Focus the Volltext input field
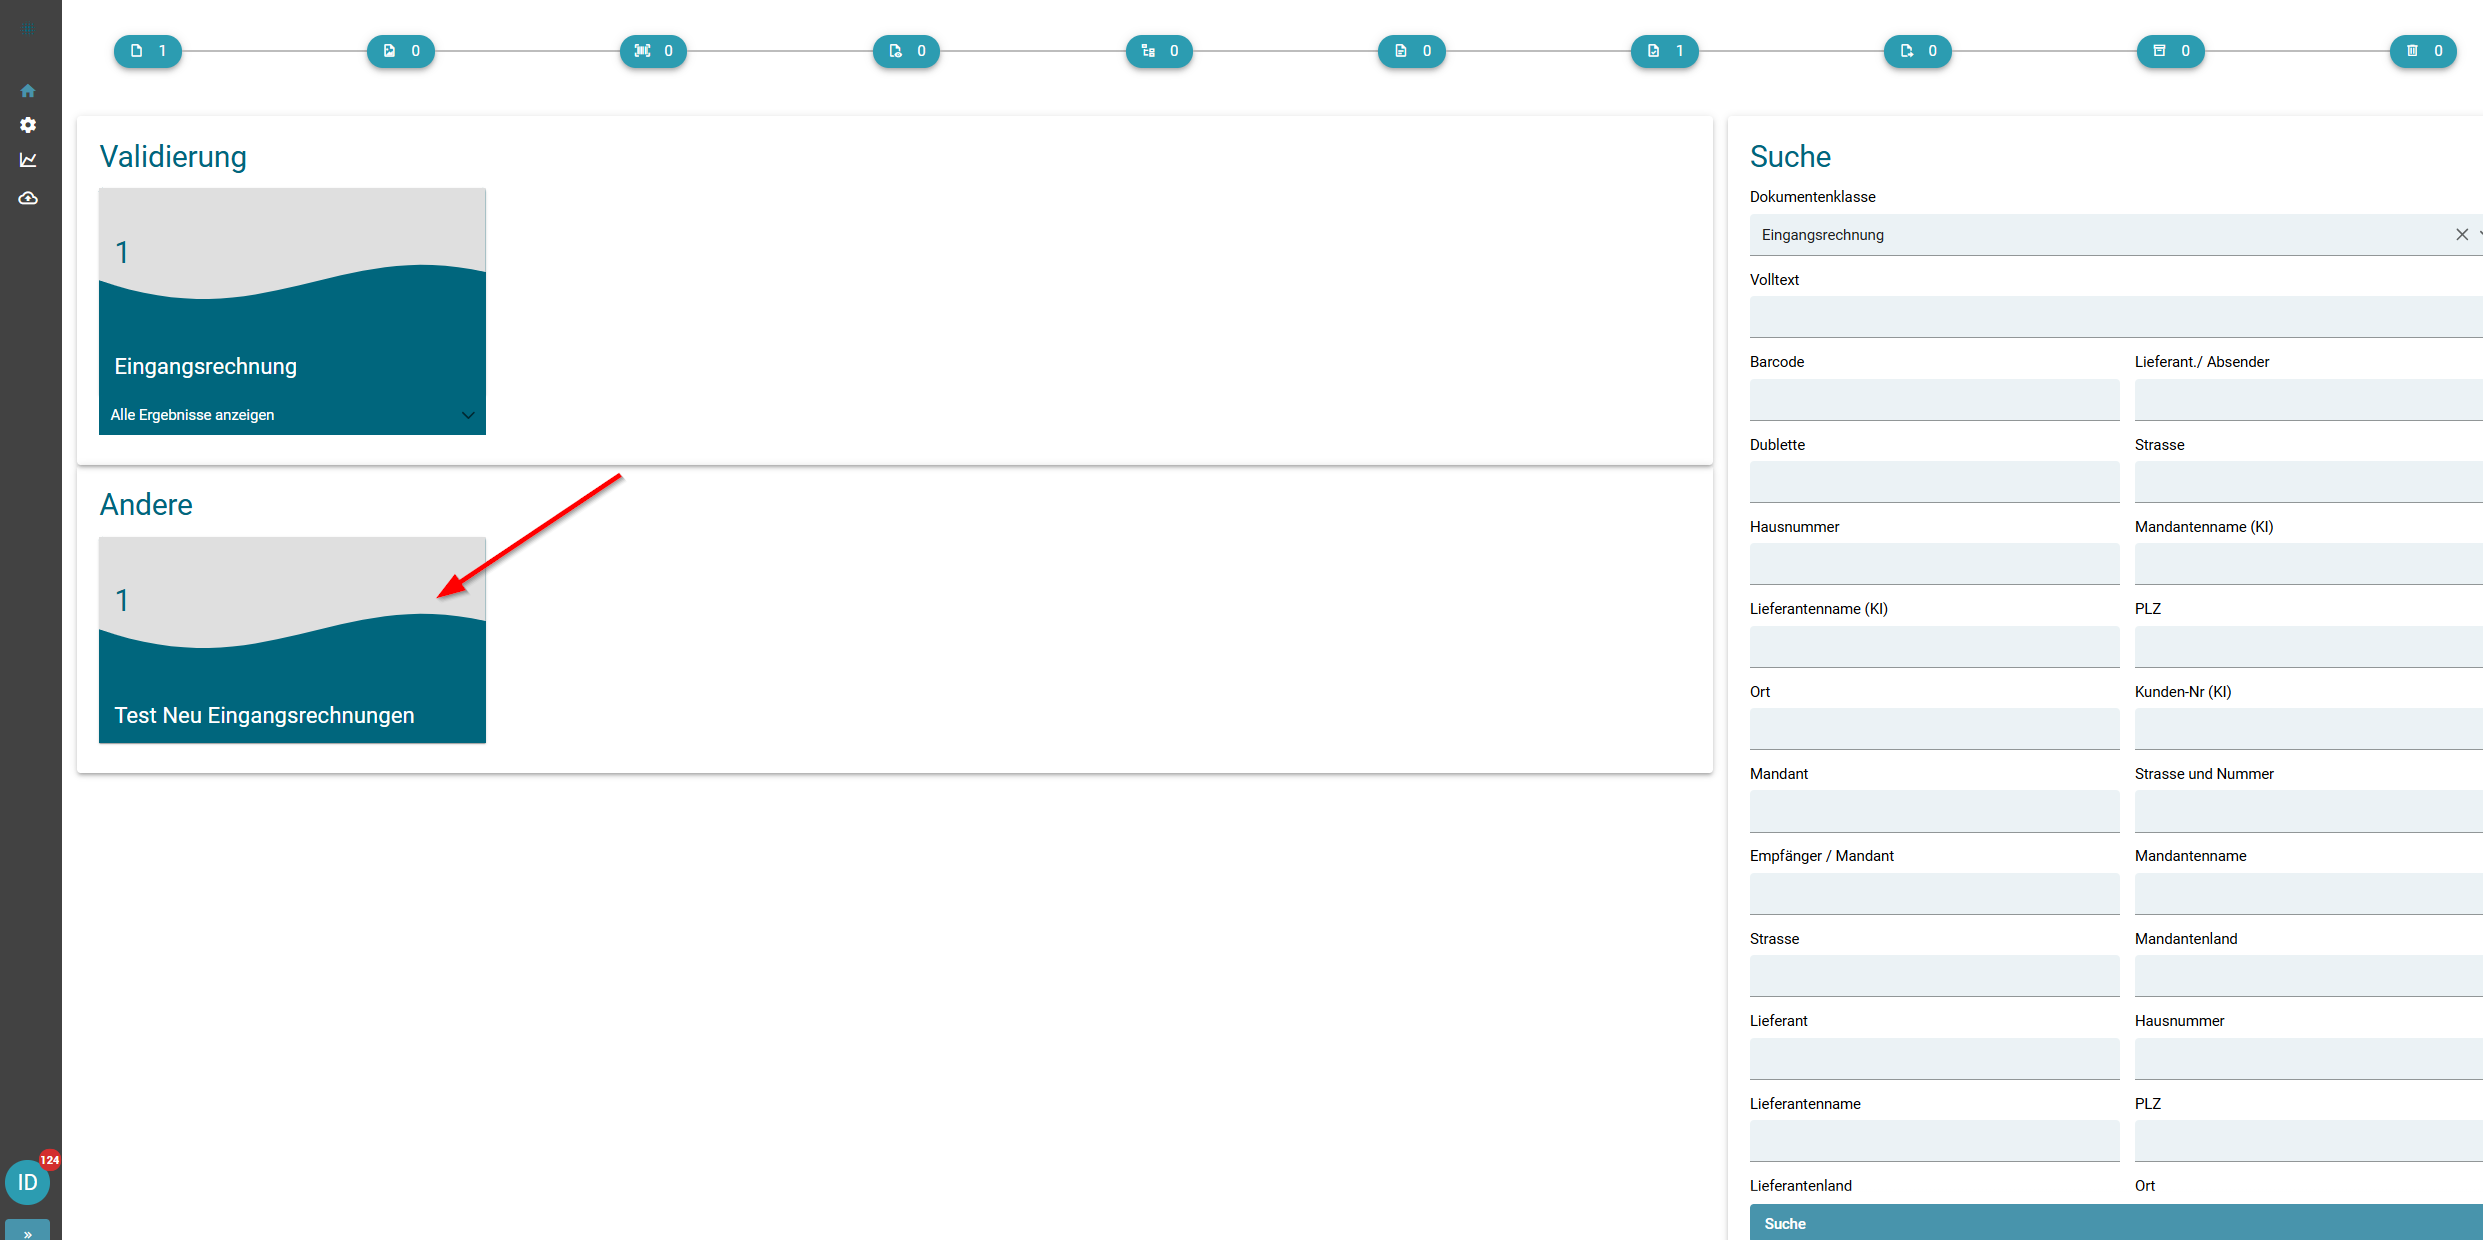The height and width of the screenshot is (1240, 2483). (x=2116, y=317)
